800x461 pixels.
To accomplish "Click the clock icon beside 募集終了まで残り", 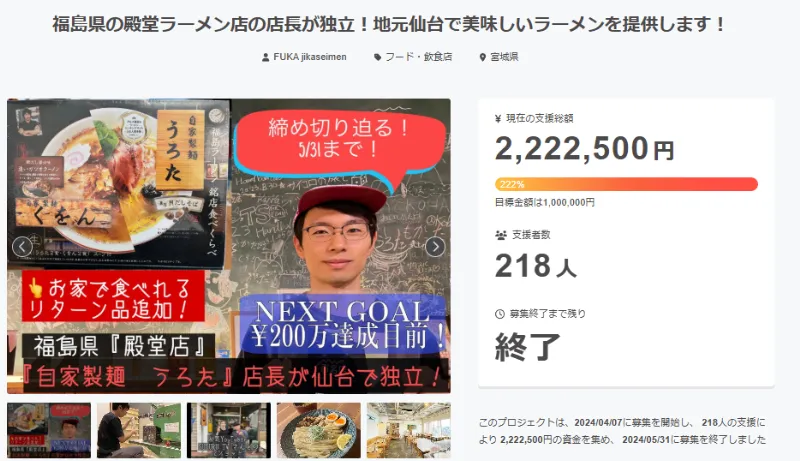I will click(500, 314).
